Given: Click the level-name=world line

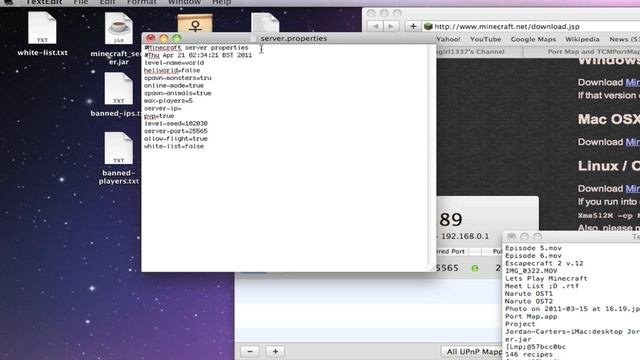Looking at the screenshot, I should pyautogui.click(x=174, y=63).
